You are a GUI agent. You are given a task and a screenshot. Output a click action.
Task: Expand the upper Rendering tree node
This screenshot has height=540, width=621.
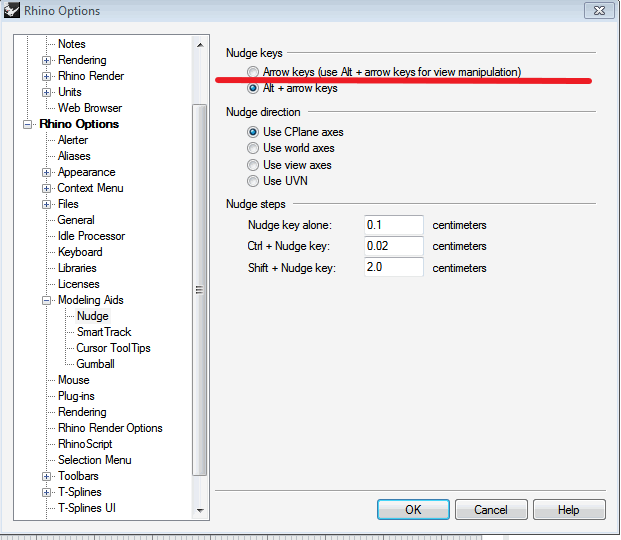point(46,60)
